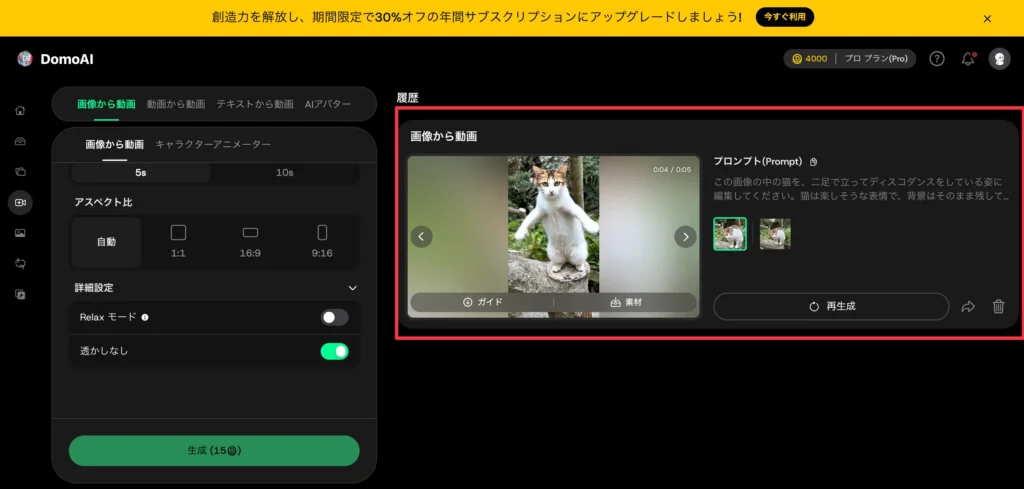Open the Home icon in the sidebar
Viewport: 1024px width, 489px height.
tap(20, 110)
